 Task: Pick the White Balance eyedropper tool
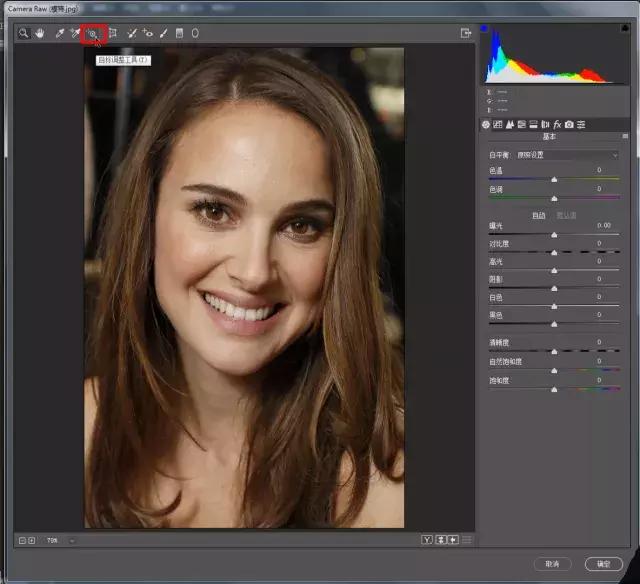[x=59, y=33]
